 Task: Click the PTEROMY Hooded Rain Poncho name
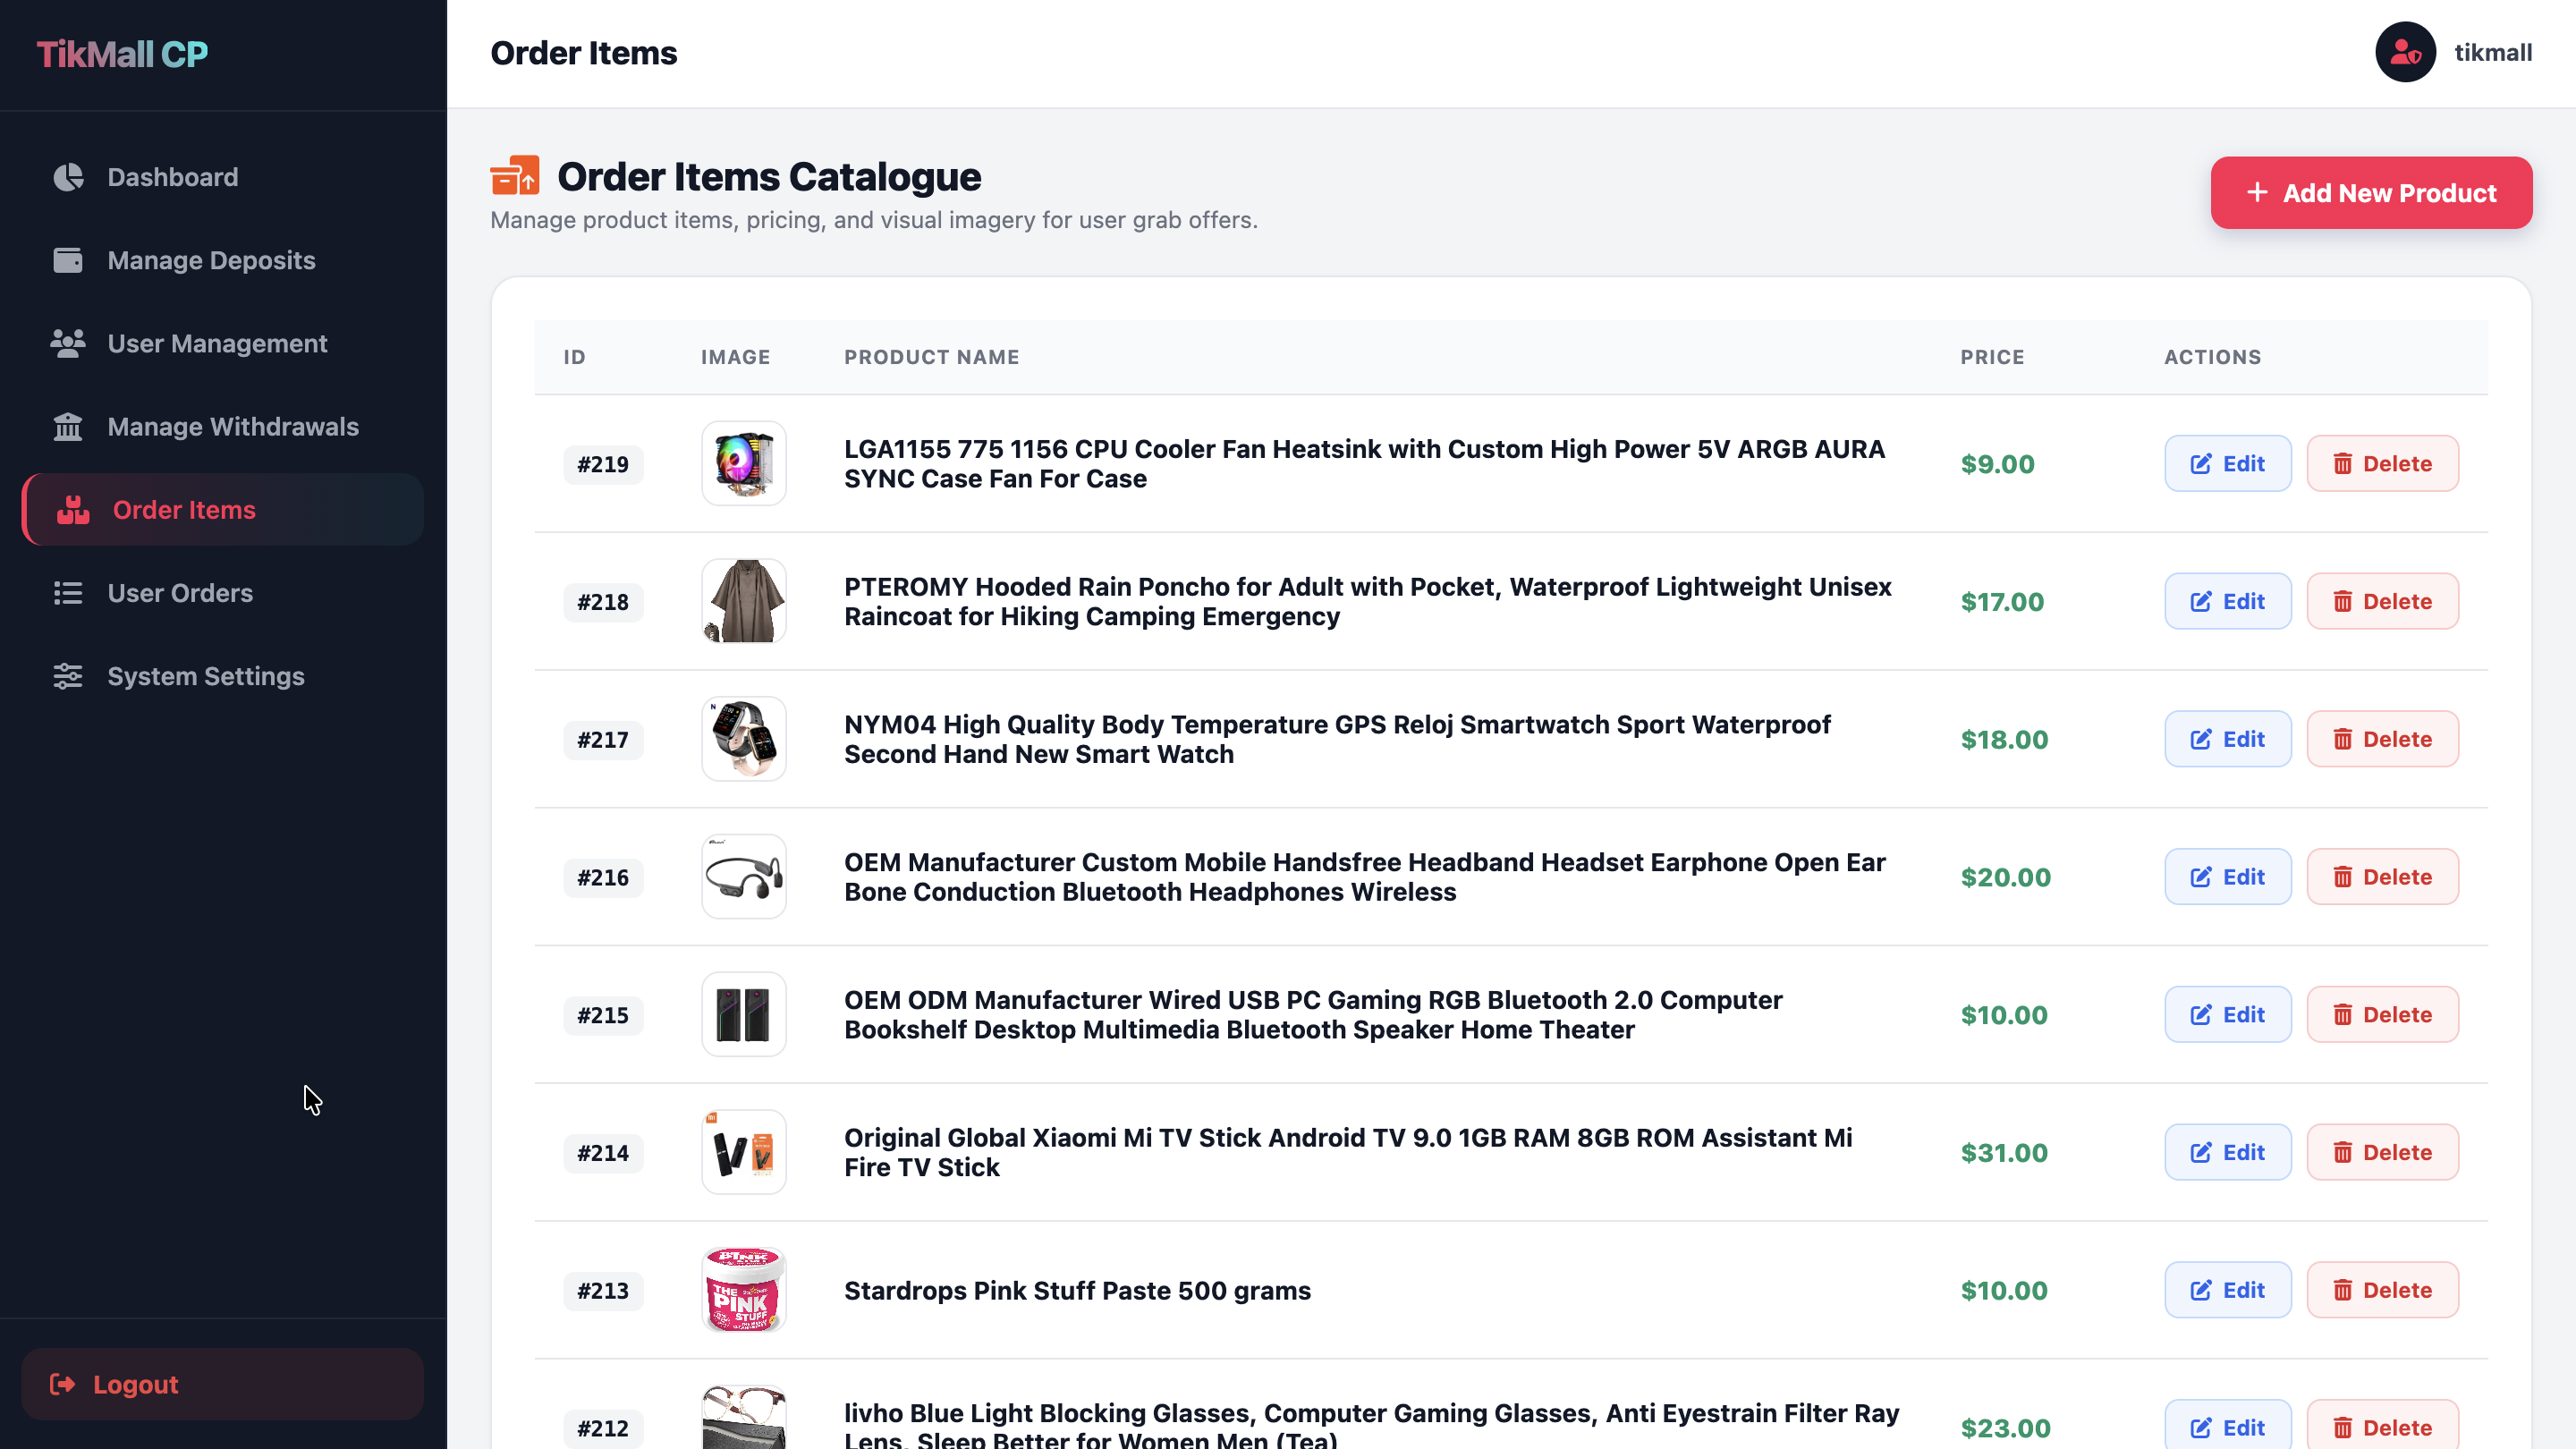point(1367,601)
